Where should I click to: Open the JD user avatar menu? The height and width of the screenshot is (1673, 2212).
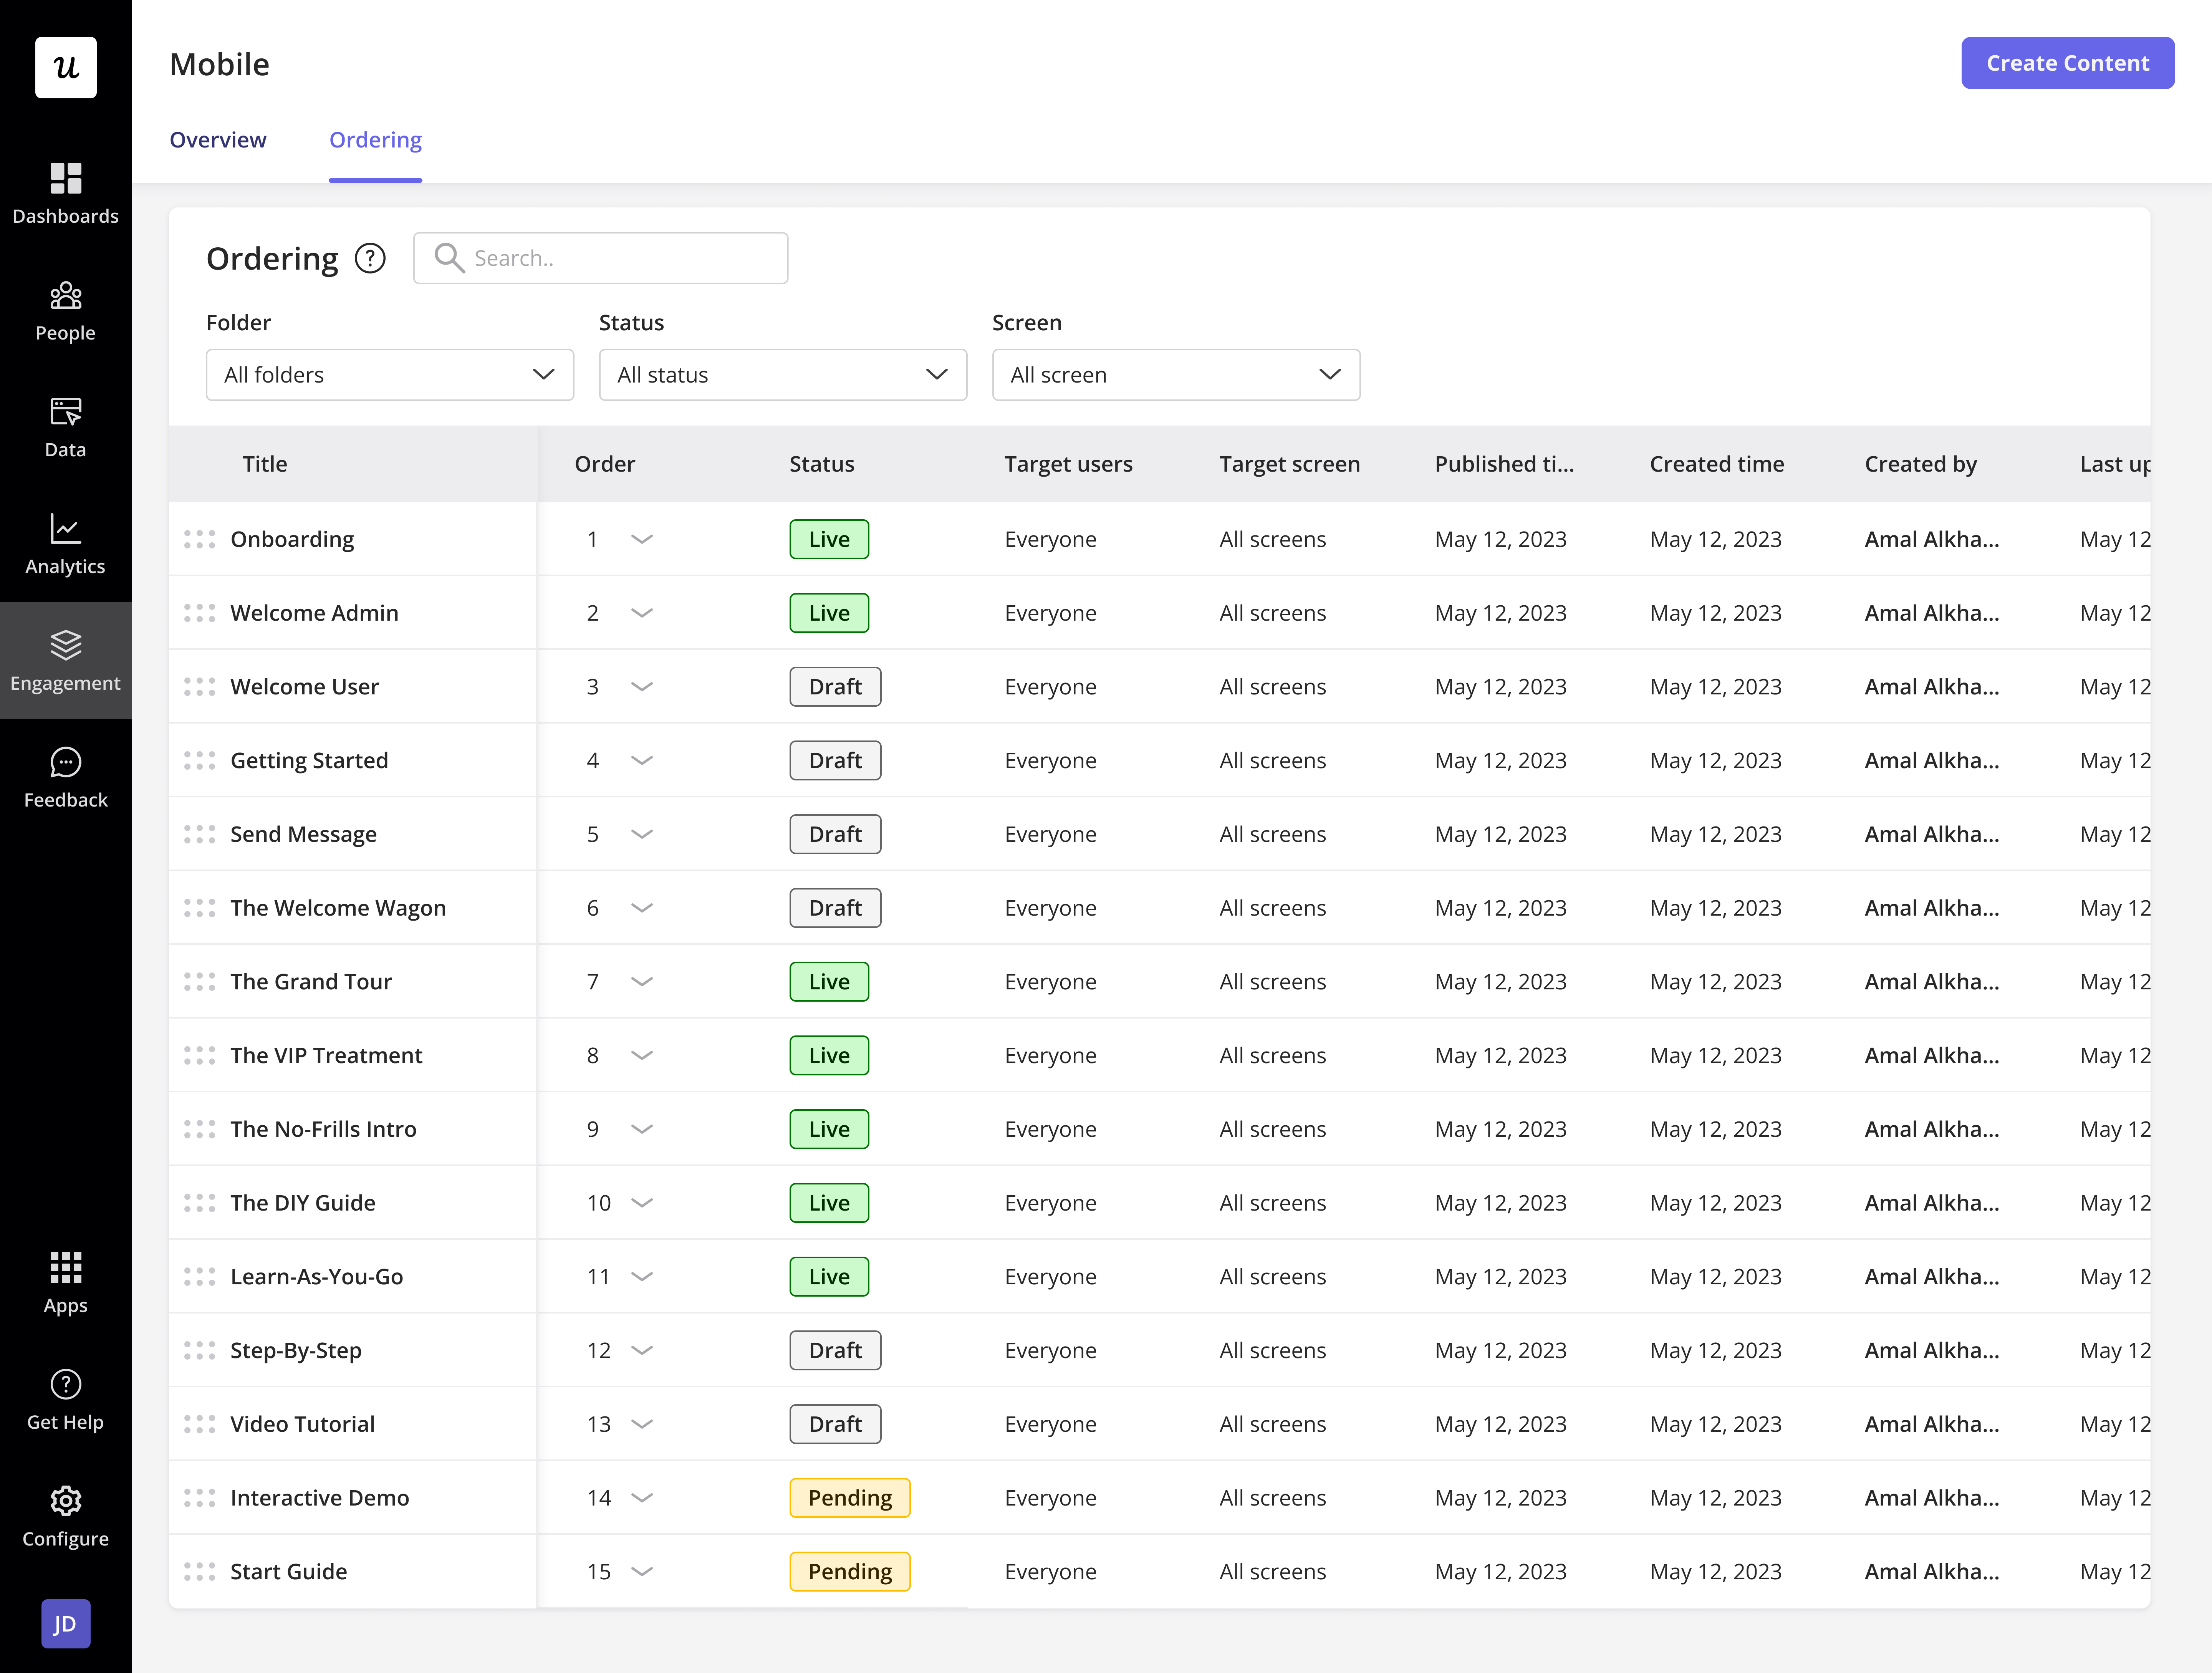point(66,1623)
